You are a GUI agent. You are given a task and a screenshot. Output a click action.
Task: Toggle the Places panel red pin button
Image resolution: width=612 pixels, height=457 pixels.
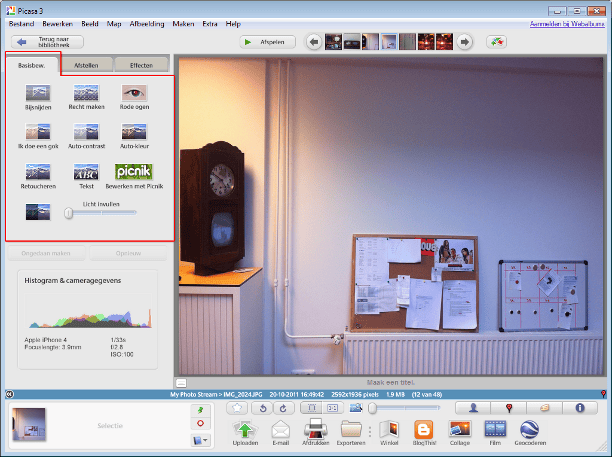tap(509, 408)
